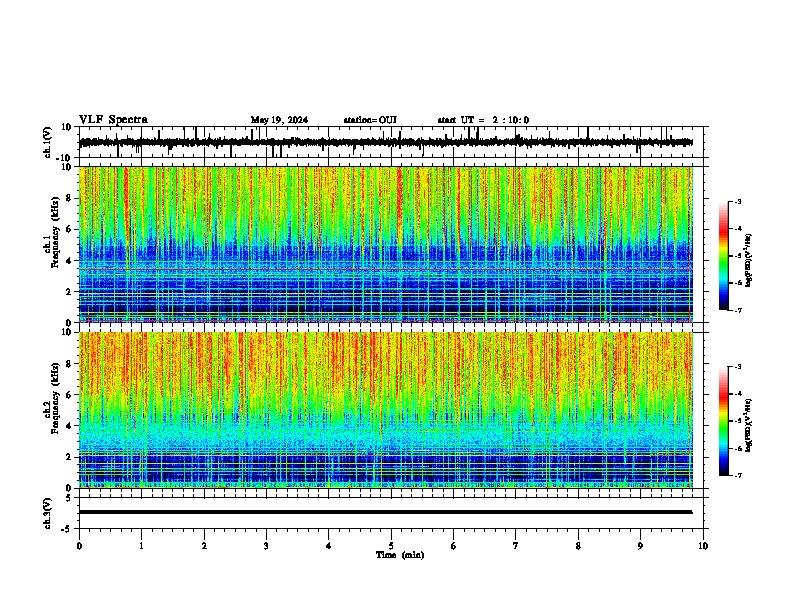
Task: Click time axis tick label "3"
Action: [x=266, y=546]
